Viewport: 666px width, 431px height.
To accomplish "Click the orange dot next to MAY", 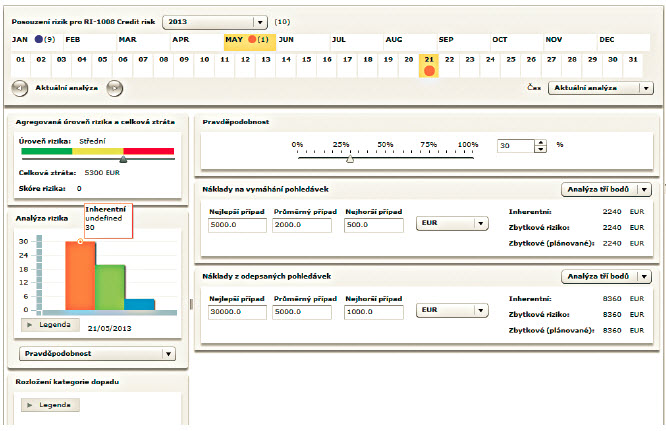I will click(252, 39).
